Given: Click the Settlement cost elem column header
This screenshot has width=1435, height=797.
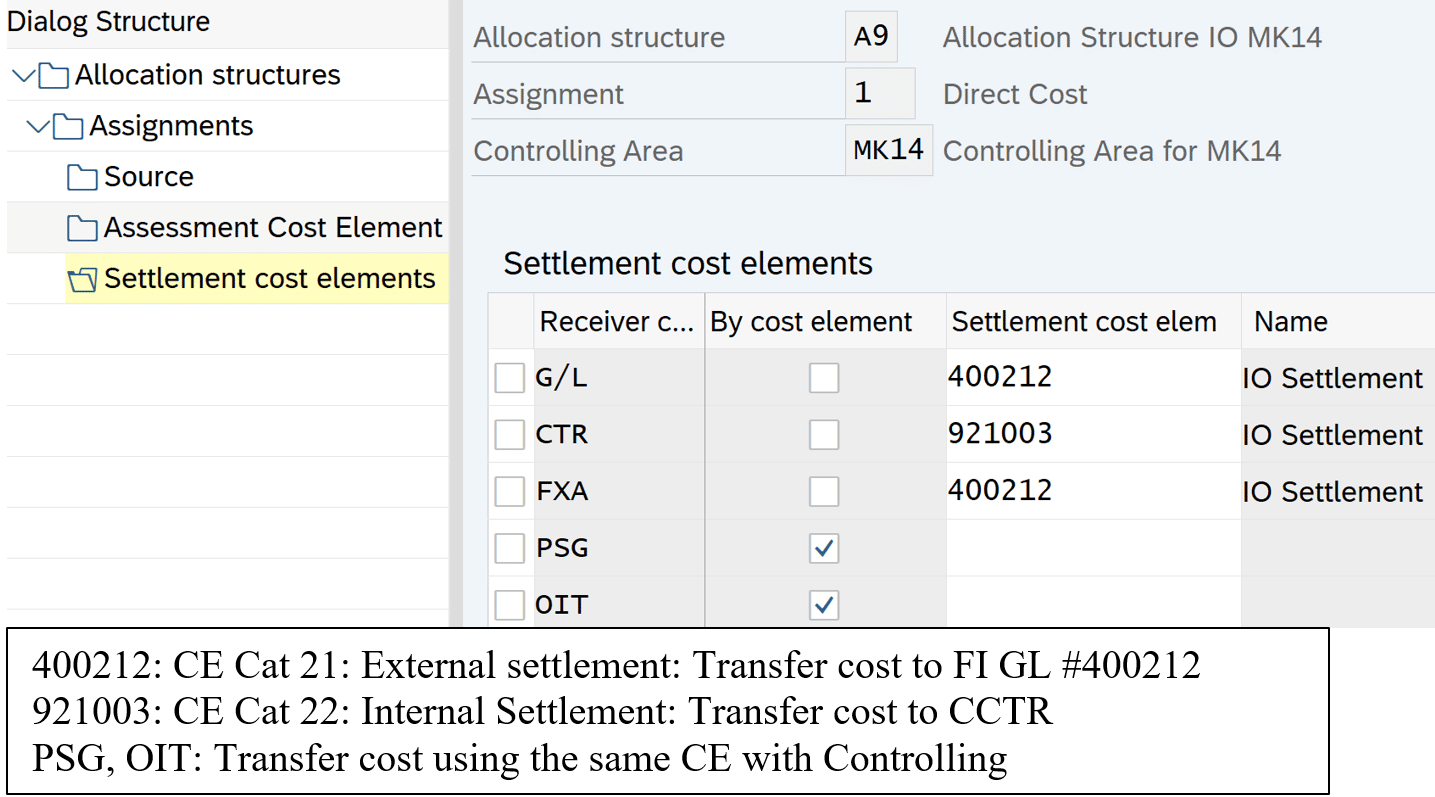Looking at the screenshot, I should [x=1083, y=322].
